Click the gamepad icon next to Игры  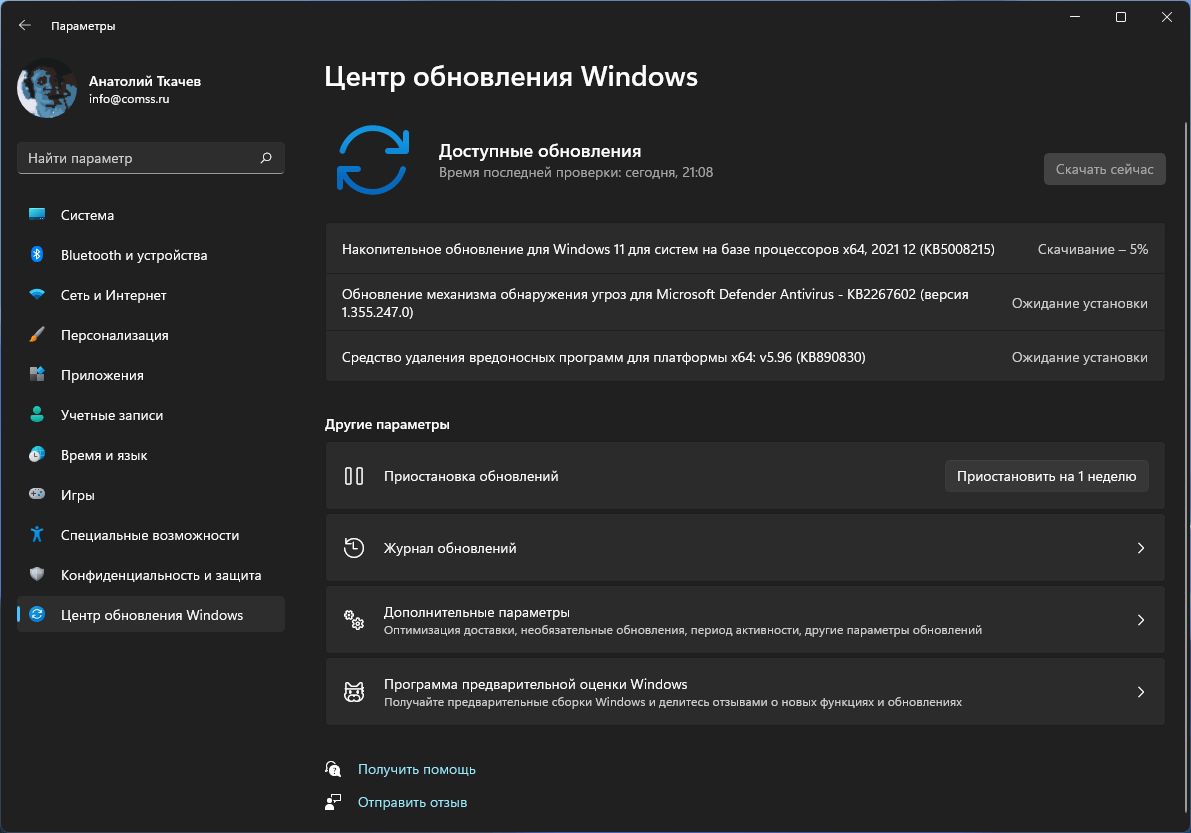[36, 495]
